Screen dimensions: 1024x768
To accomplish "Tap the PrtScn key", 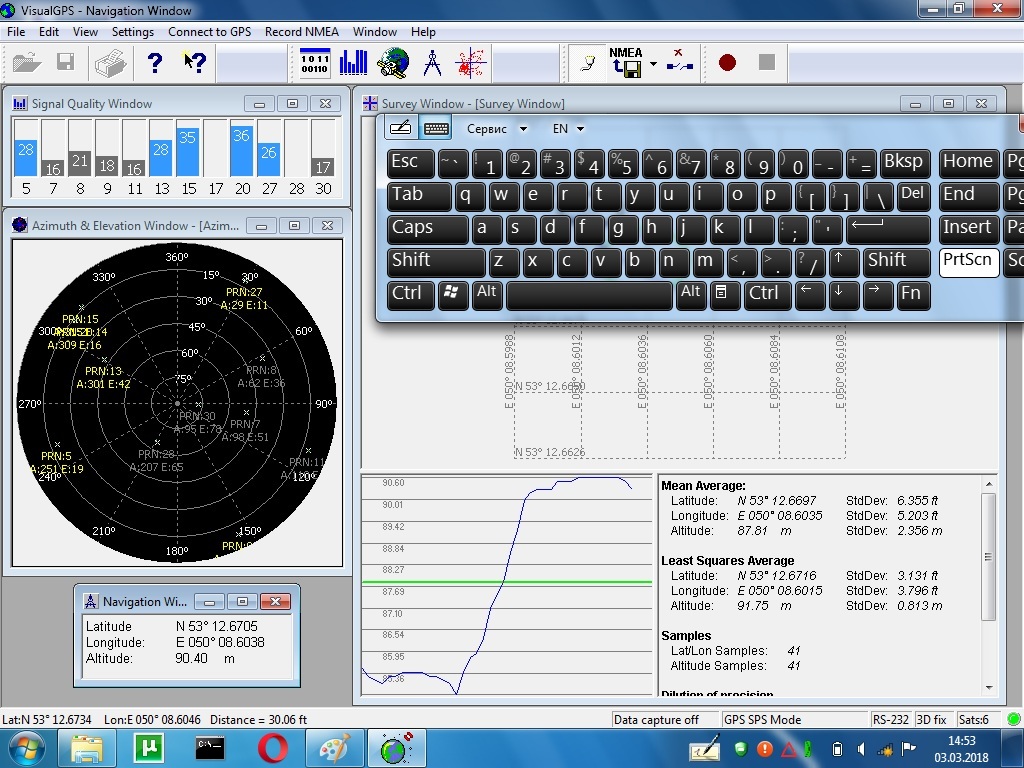I will coord(969,262).
